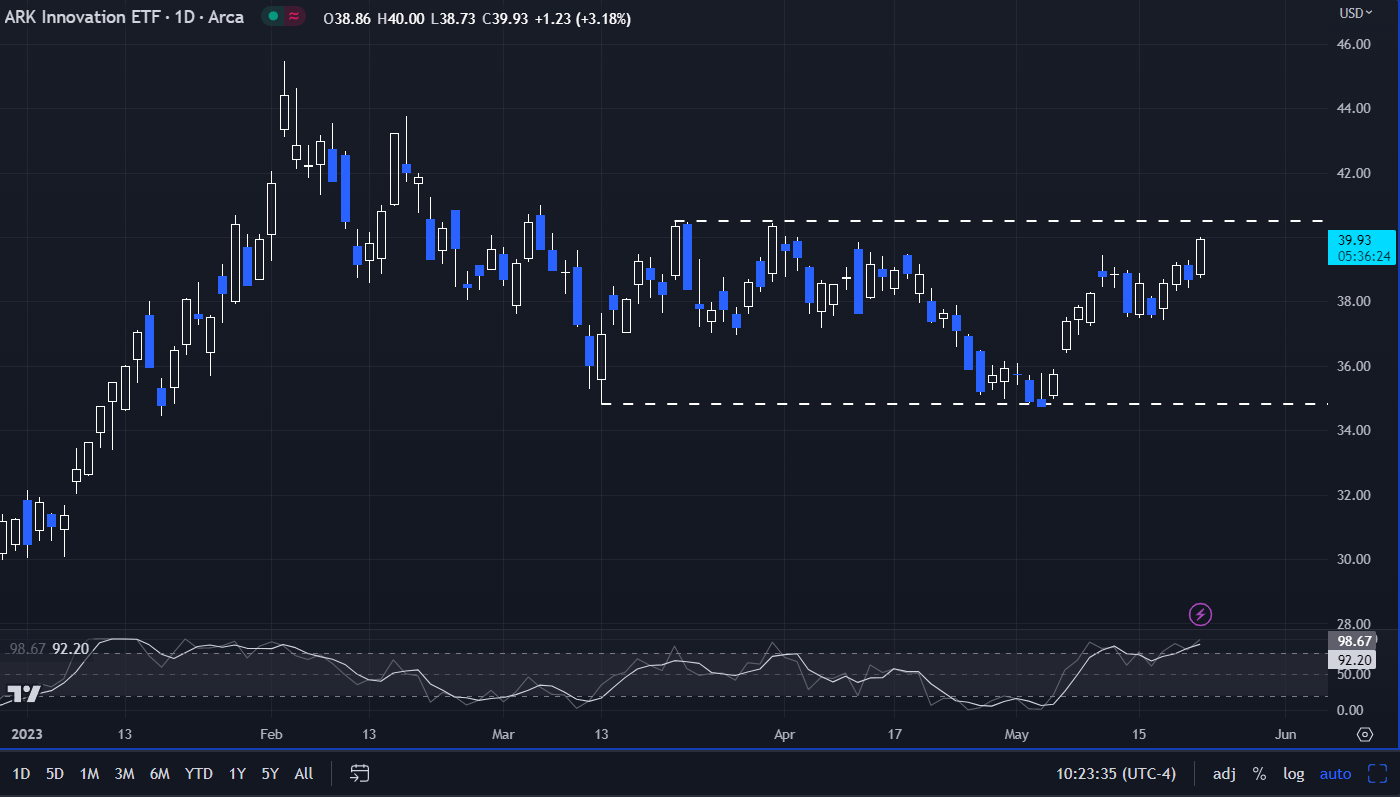Viewport: 1400px width, 797px height.
Task: Click the lower dashed support line
Action: click(964, 404)
